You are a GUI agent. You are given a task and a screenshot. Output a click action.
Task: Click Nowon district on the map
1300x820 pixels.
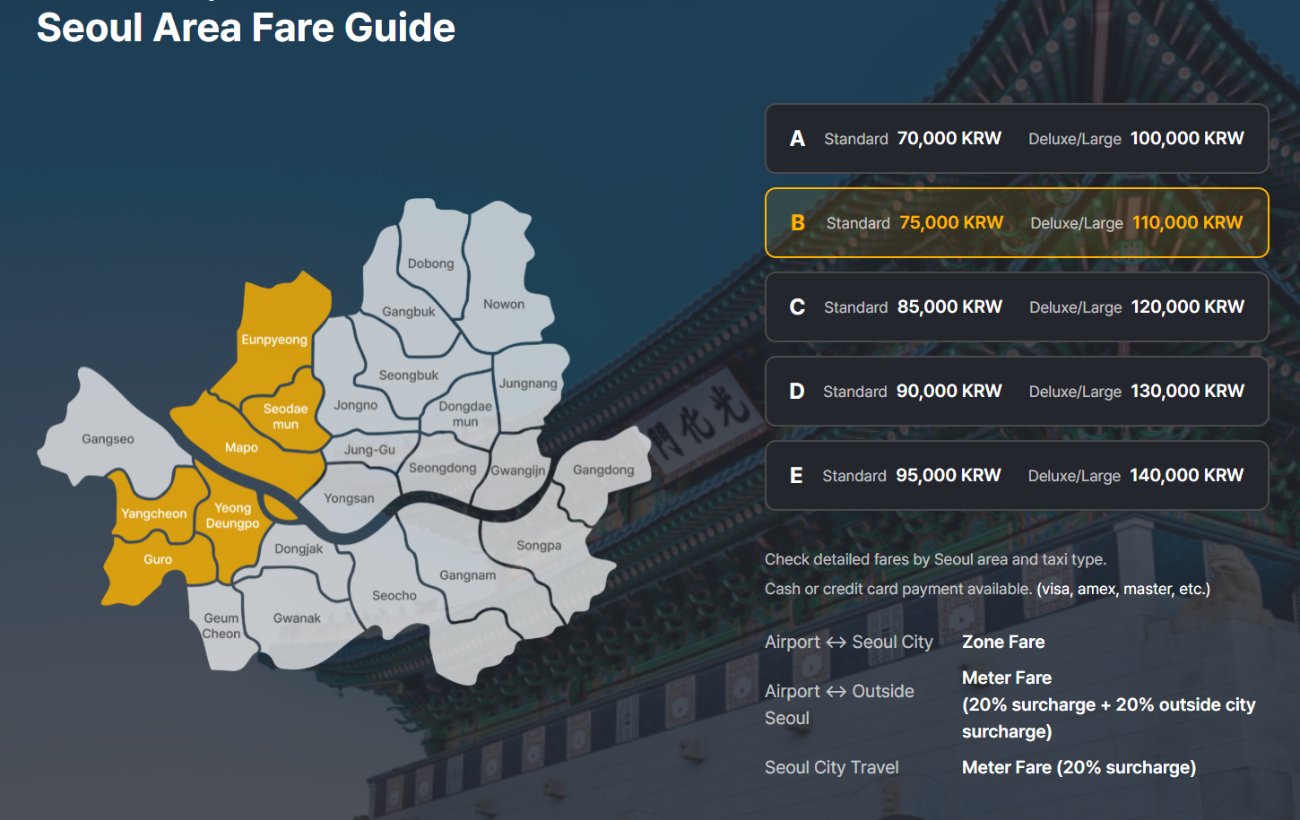503,304
